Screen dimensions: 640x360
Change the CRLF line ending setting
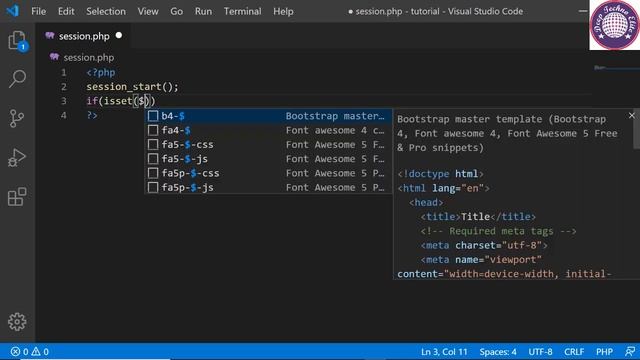[x=574, y=351]
